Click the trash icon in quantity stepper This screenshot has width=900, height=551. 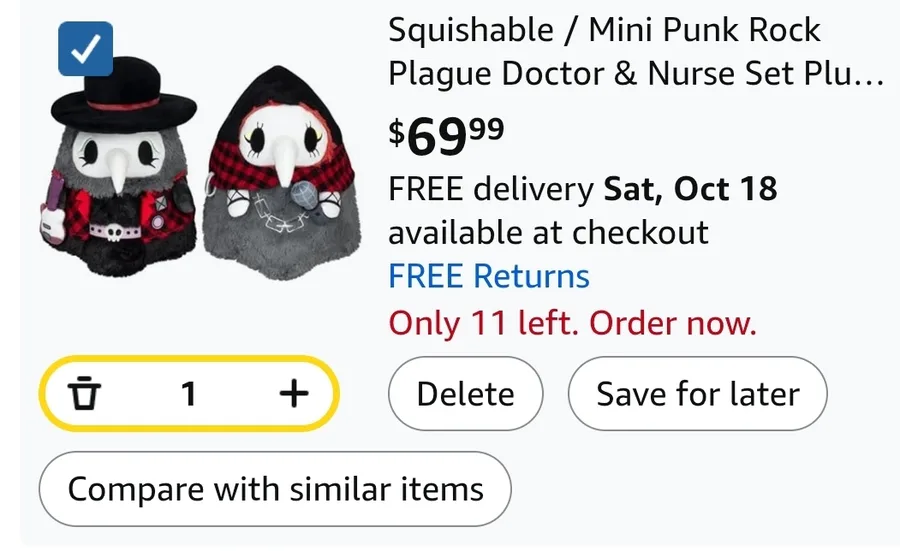coord(84,394)
